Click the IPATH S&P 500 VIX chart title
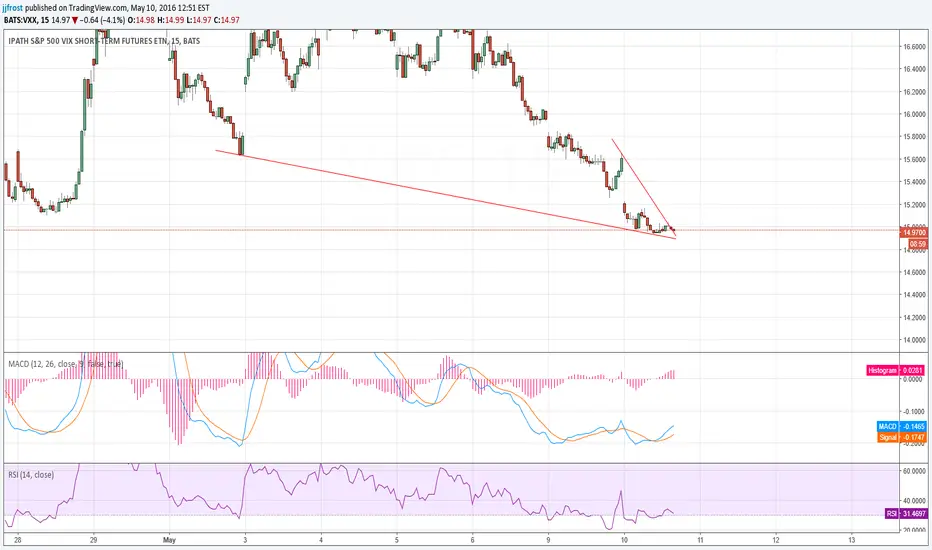The image size is (932, 550). click(104, 41)
